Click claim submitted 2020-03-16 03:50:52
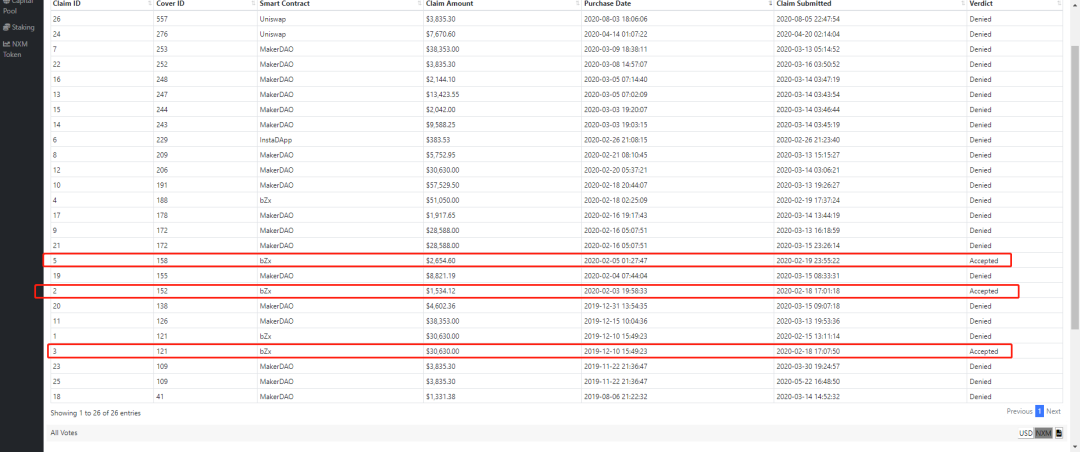The width and height of the screenshot is (1080, 452). 808,64
